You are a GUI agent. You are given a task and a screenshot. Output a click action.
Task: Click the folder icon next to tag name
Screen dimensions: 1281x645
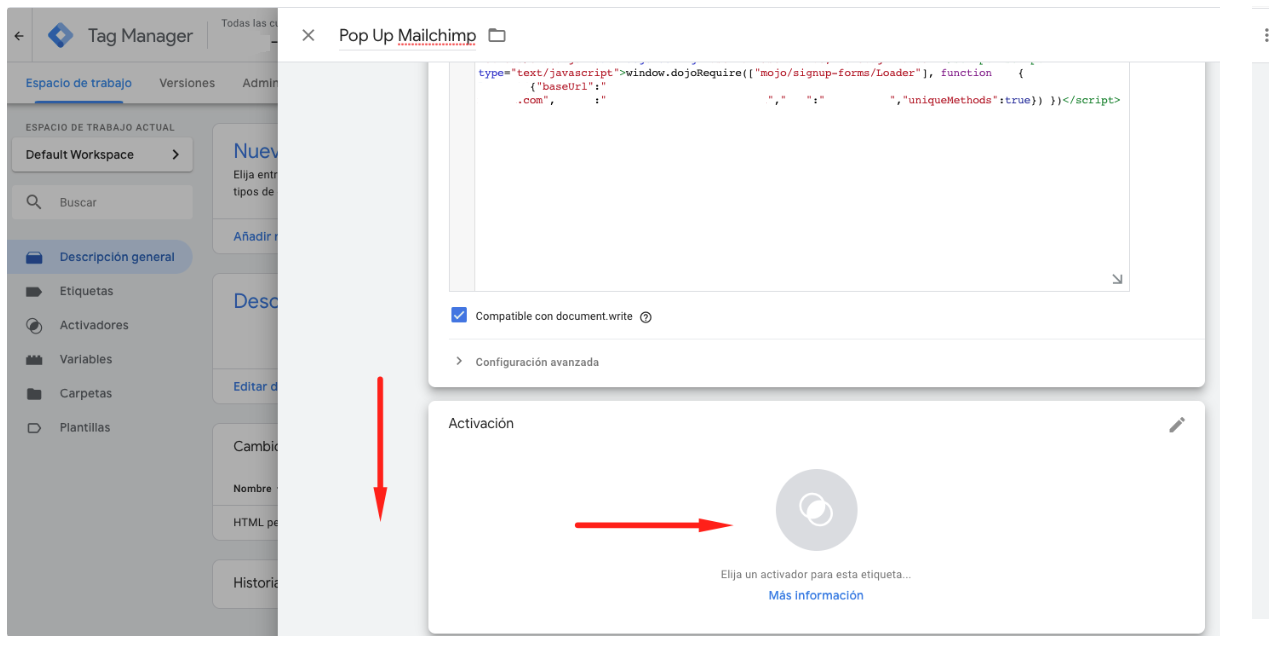click(x=497, y=35)
